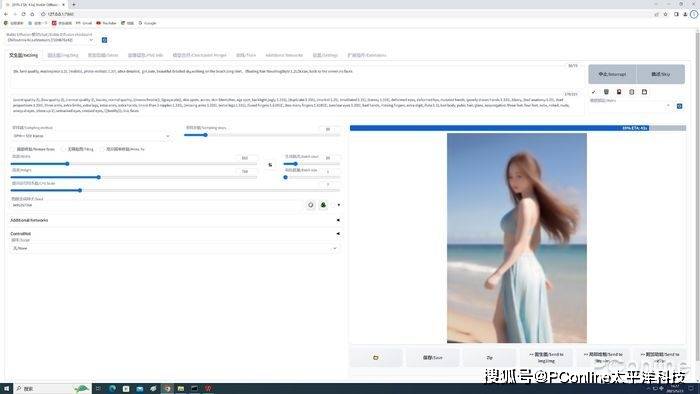Randomize the seed with the dice icon
Image resolution: width=700 pixels, height=394 pixels.
[x=311, y=205]
